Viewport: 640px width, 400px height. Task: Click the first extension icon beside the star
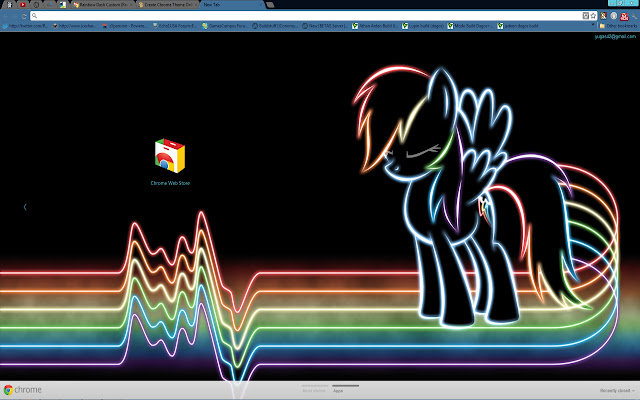click(x=603, y=16)
